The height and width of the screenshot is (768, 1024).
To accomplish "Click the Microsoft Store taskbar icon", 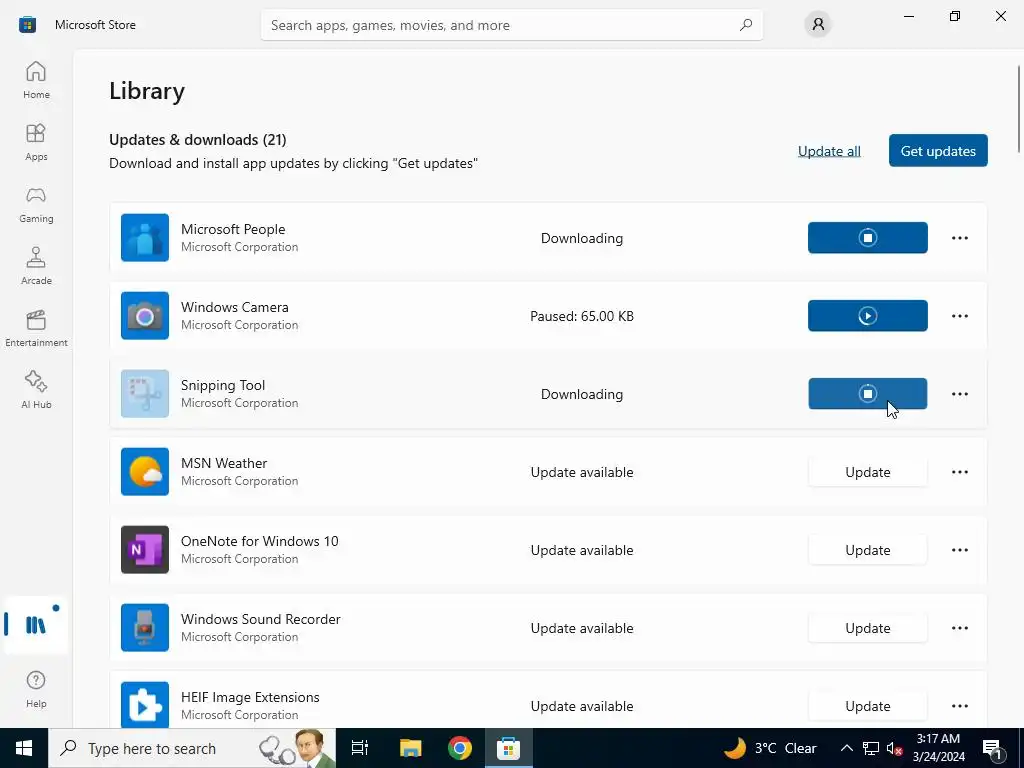I will point(508,748).
